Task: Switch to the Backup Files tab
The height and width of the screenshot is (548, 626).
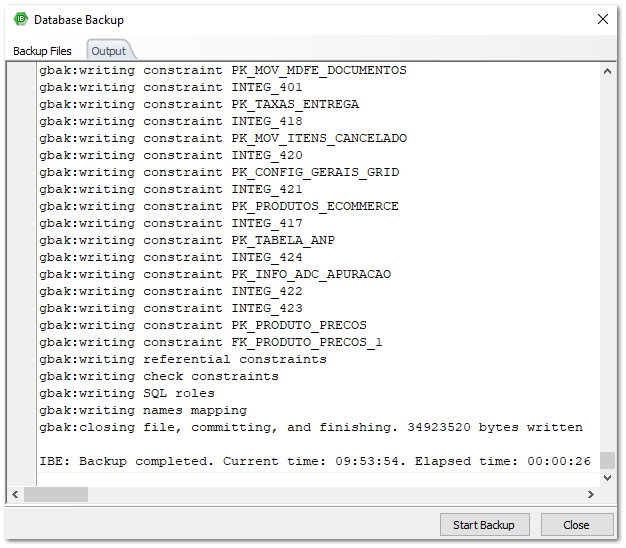Action: click(42, 51)
